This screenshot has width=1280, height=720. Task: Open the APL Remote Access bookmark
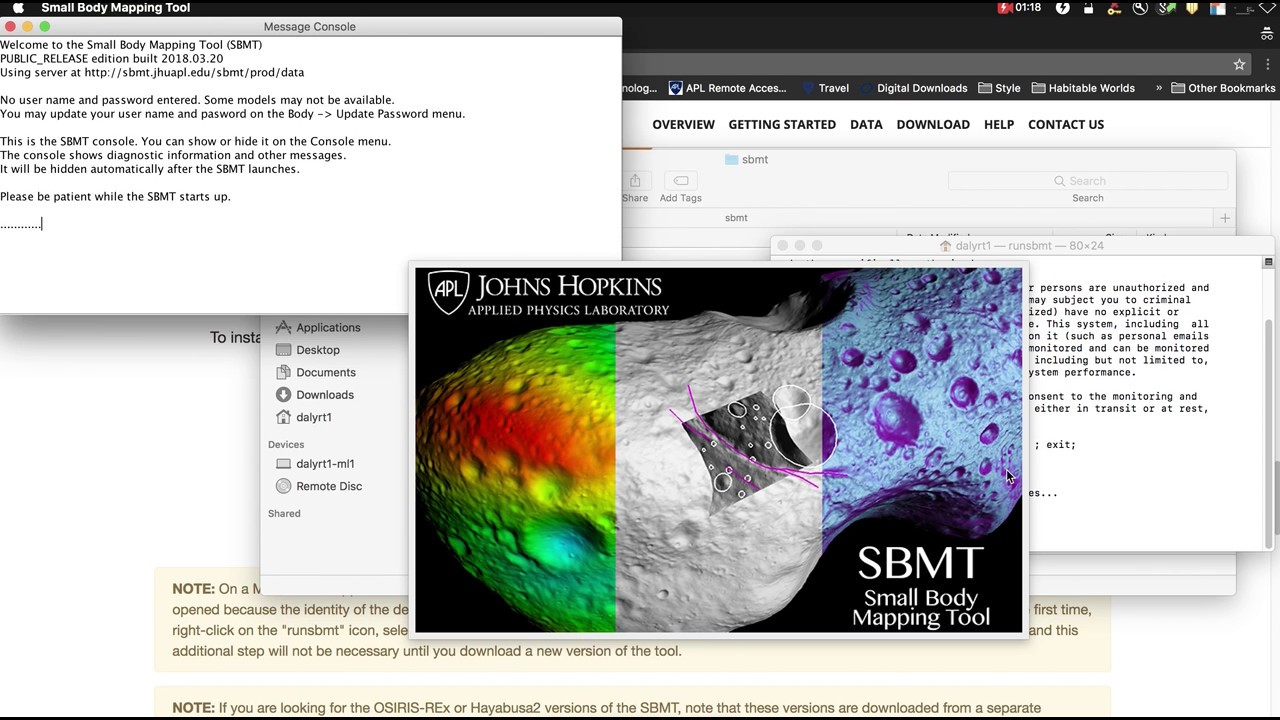[x=727, y=88]
